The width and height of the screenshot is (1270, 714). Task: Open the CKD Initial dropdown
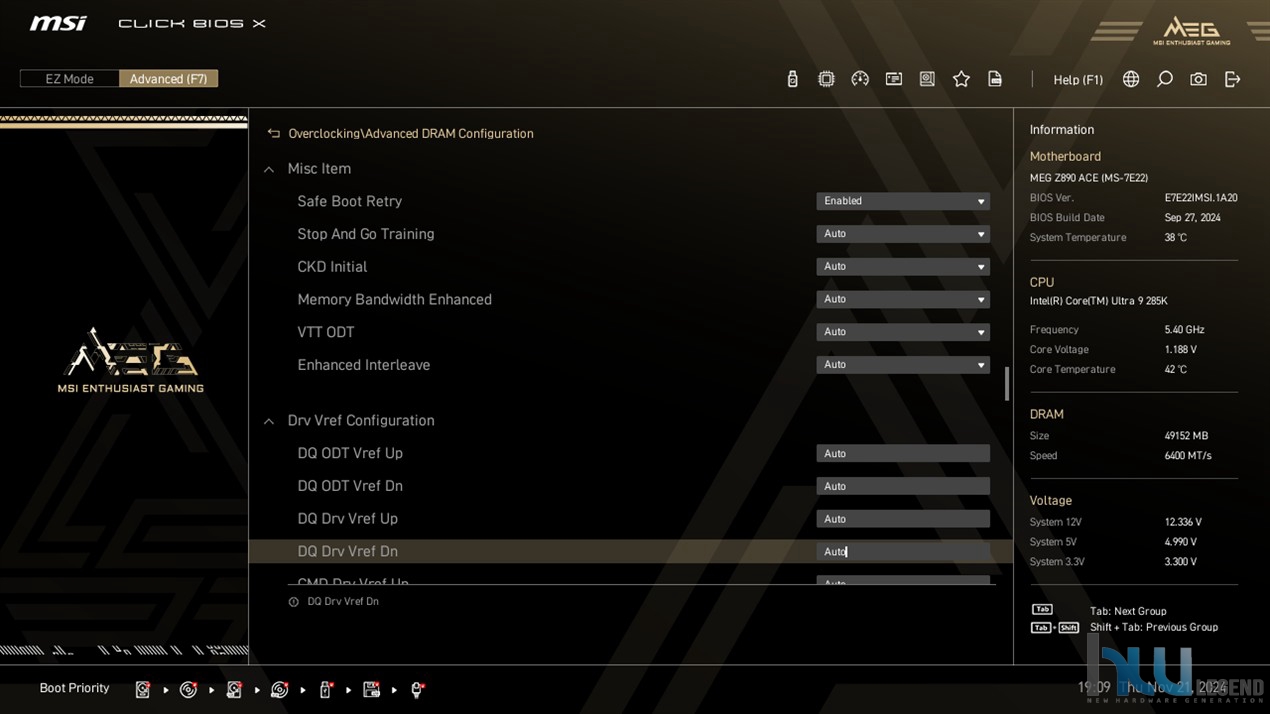click(903, 267)
